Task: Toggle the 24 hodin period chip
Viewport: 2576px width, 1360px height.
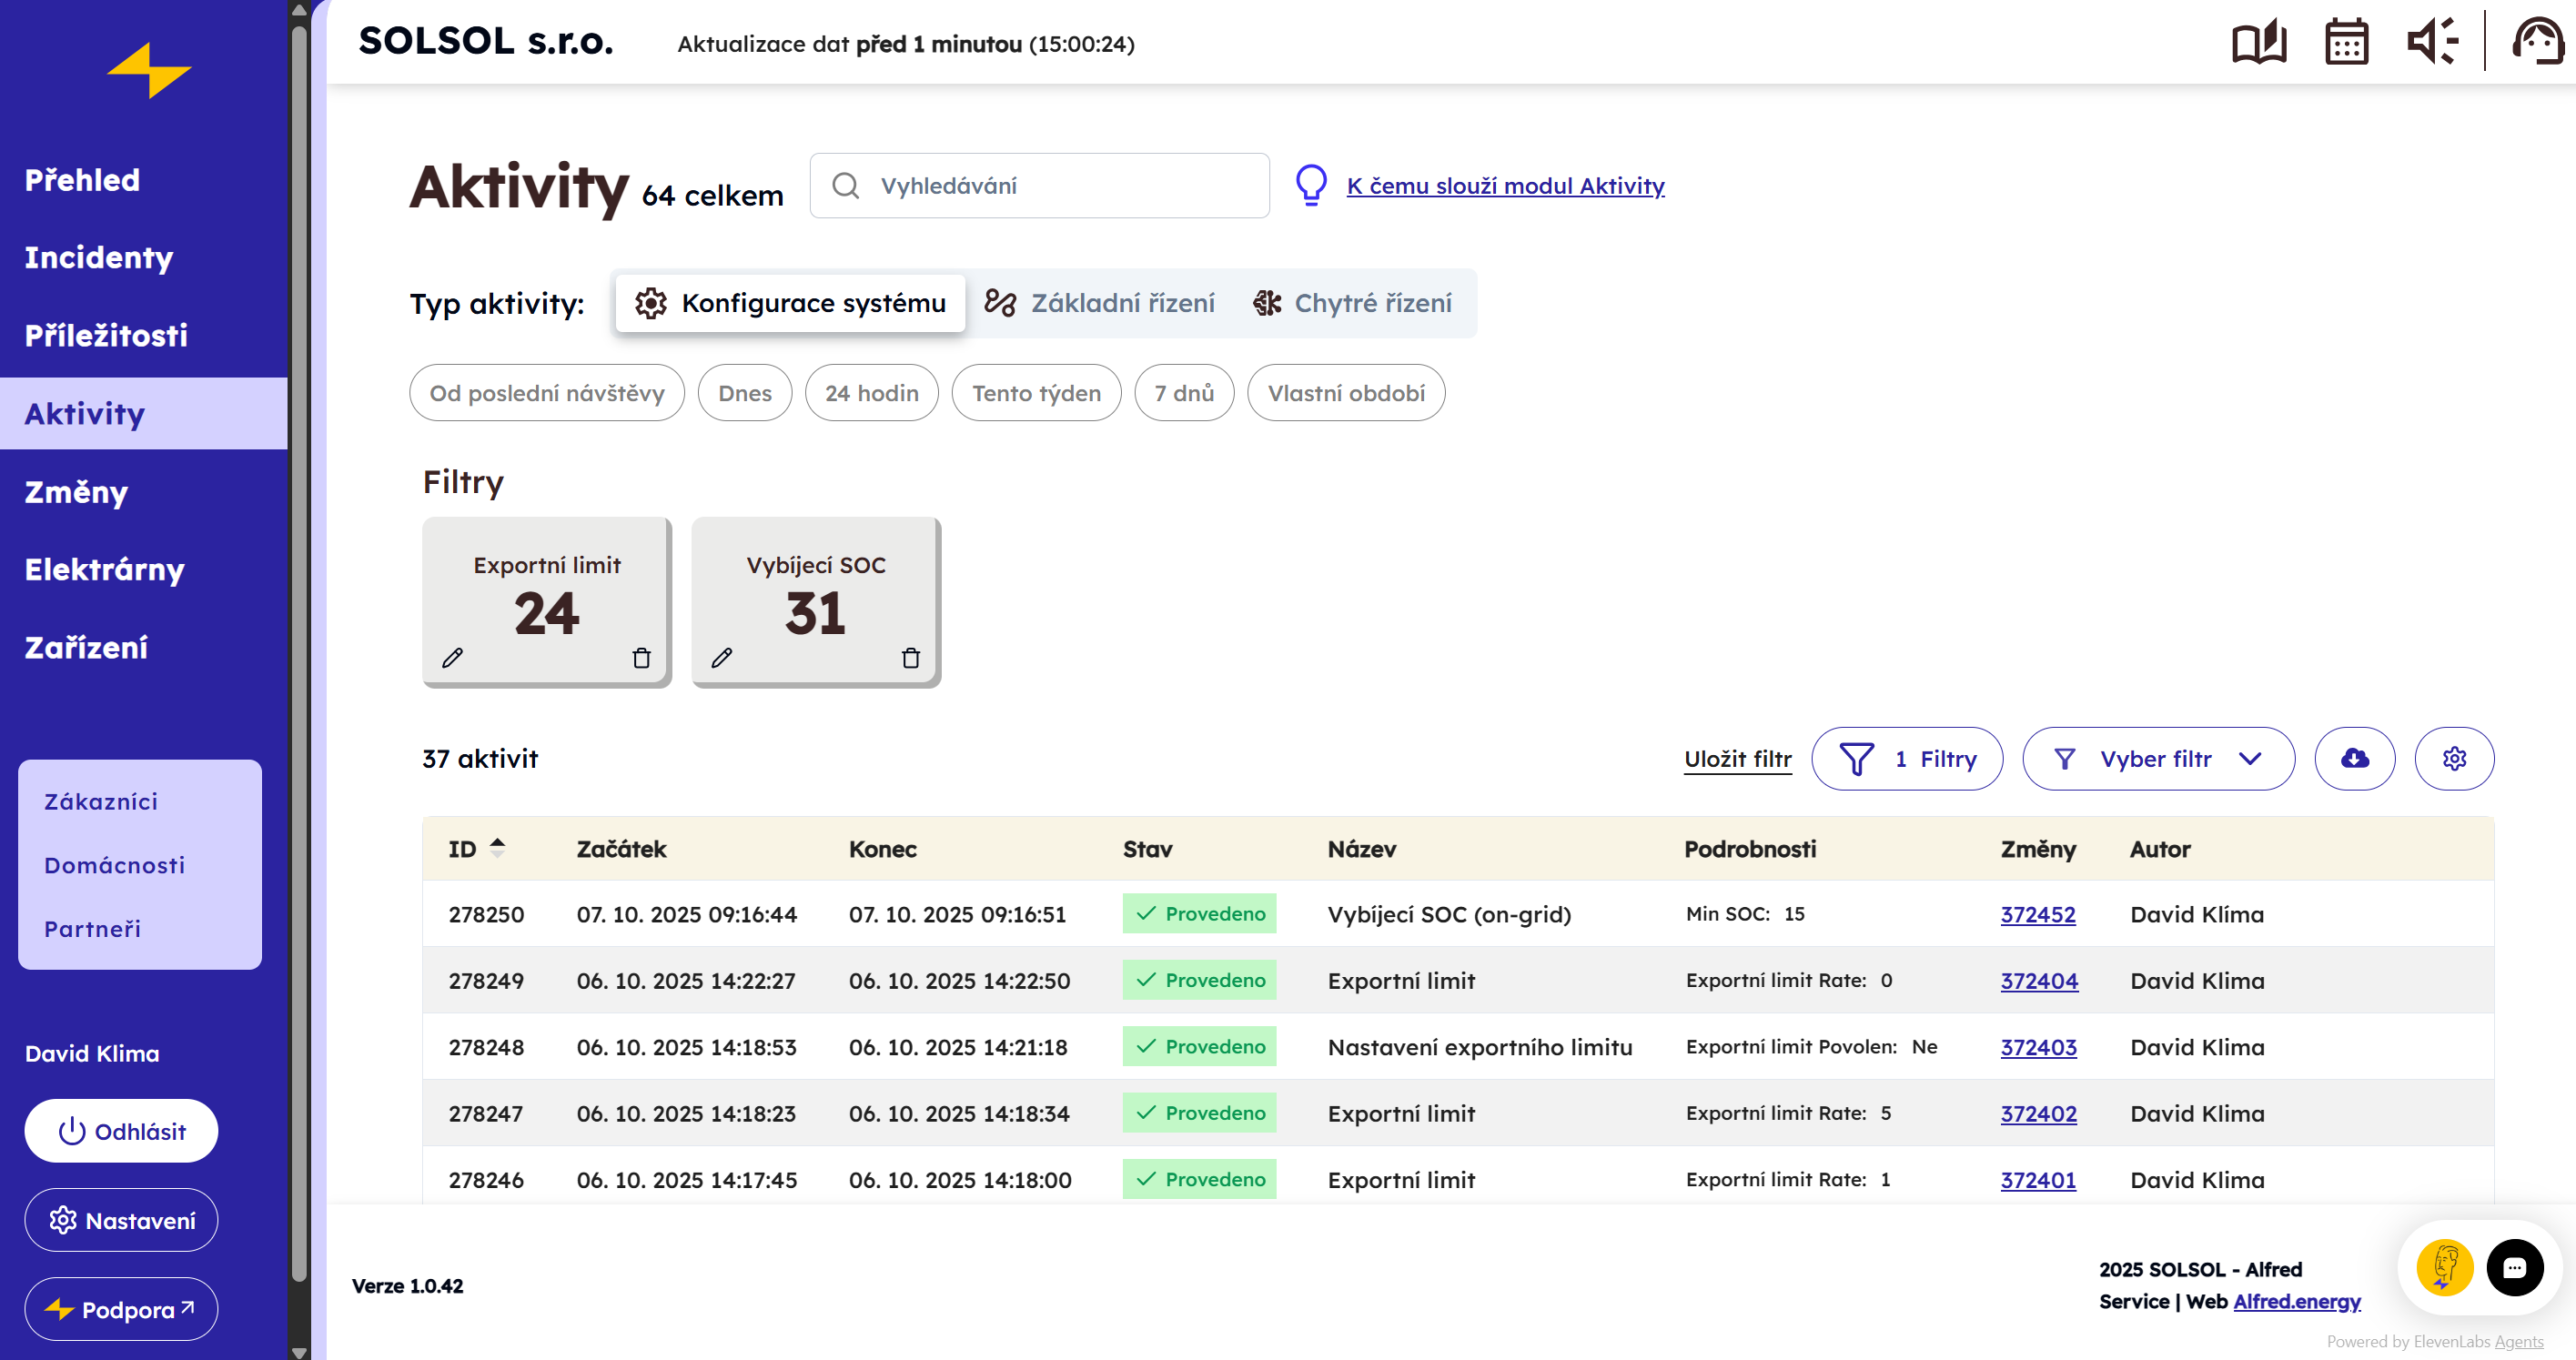Action: pyautogui.click(x=871, y=393)
